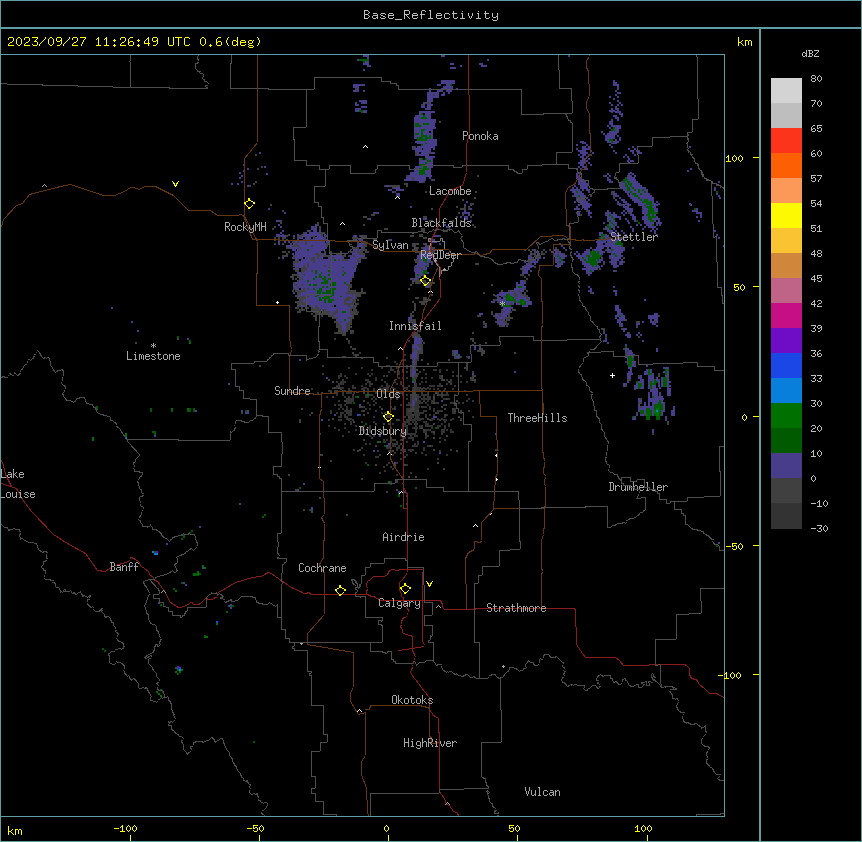Screen dimensions: 862x842
Task: Select the slate purple 10-0 dBZ legend swatch
Action: [x=786, y=466]
